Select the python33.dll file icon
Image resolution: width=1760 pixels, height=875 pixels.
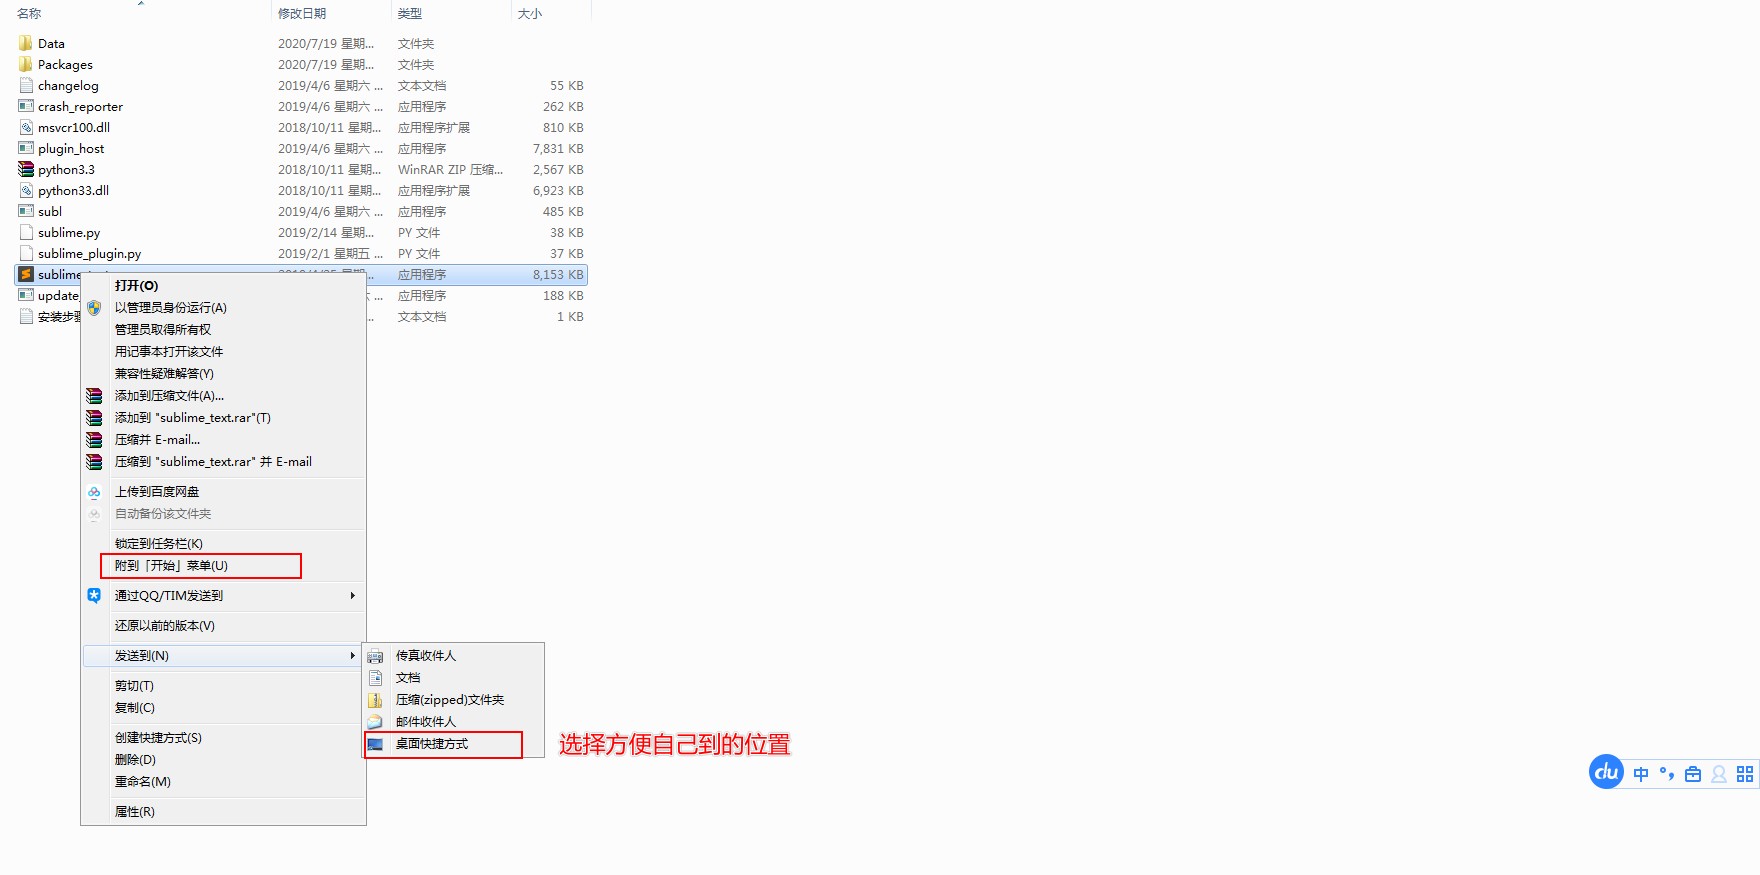[26, 190]
